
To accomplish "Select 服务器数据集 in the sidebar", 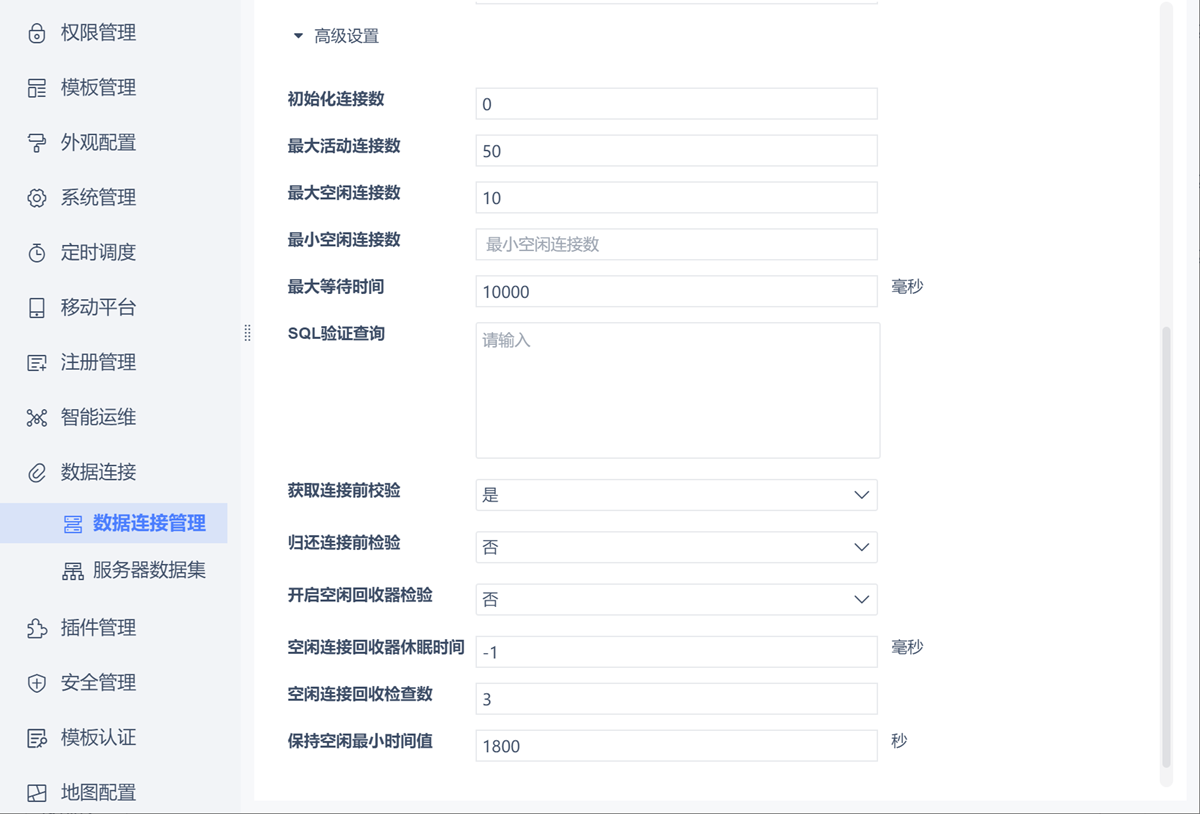I will click(148, 571).
